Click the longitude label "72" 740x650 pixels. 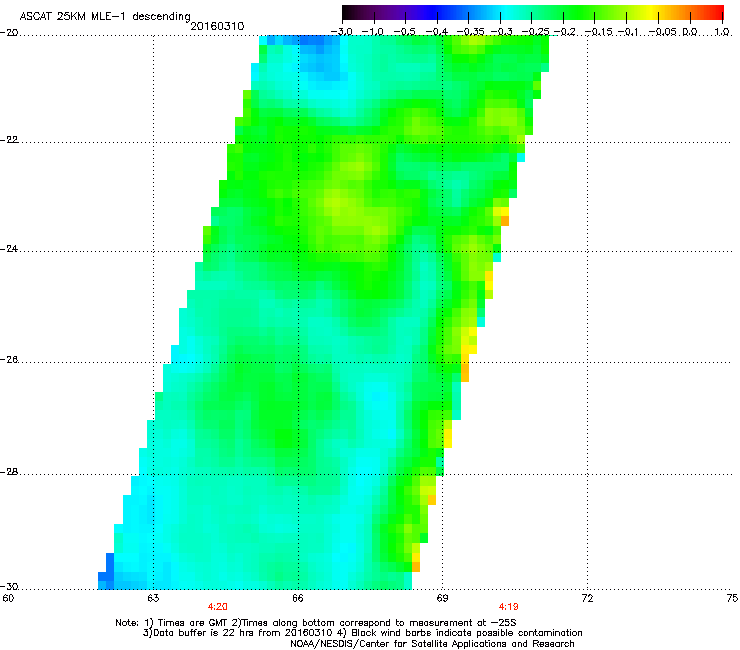(587, 598)
